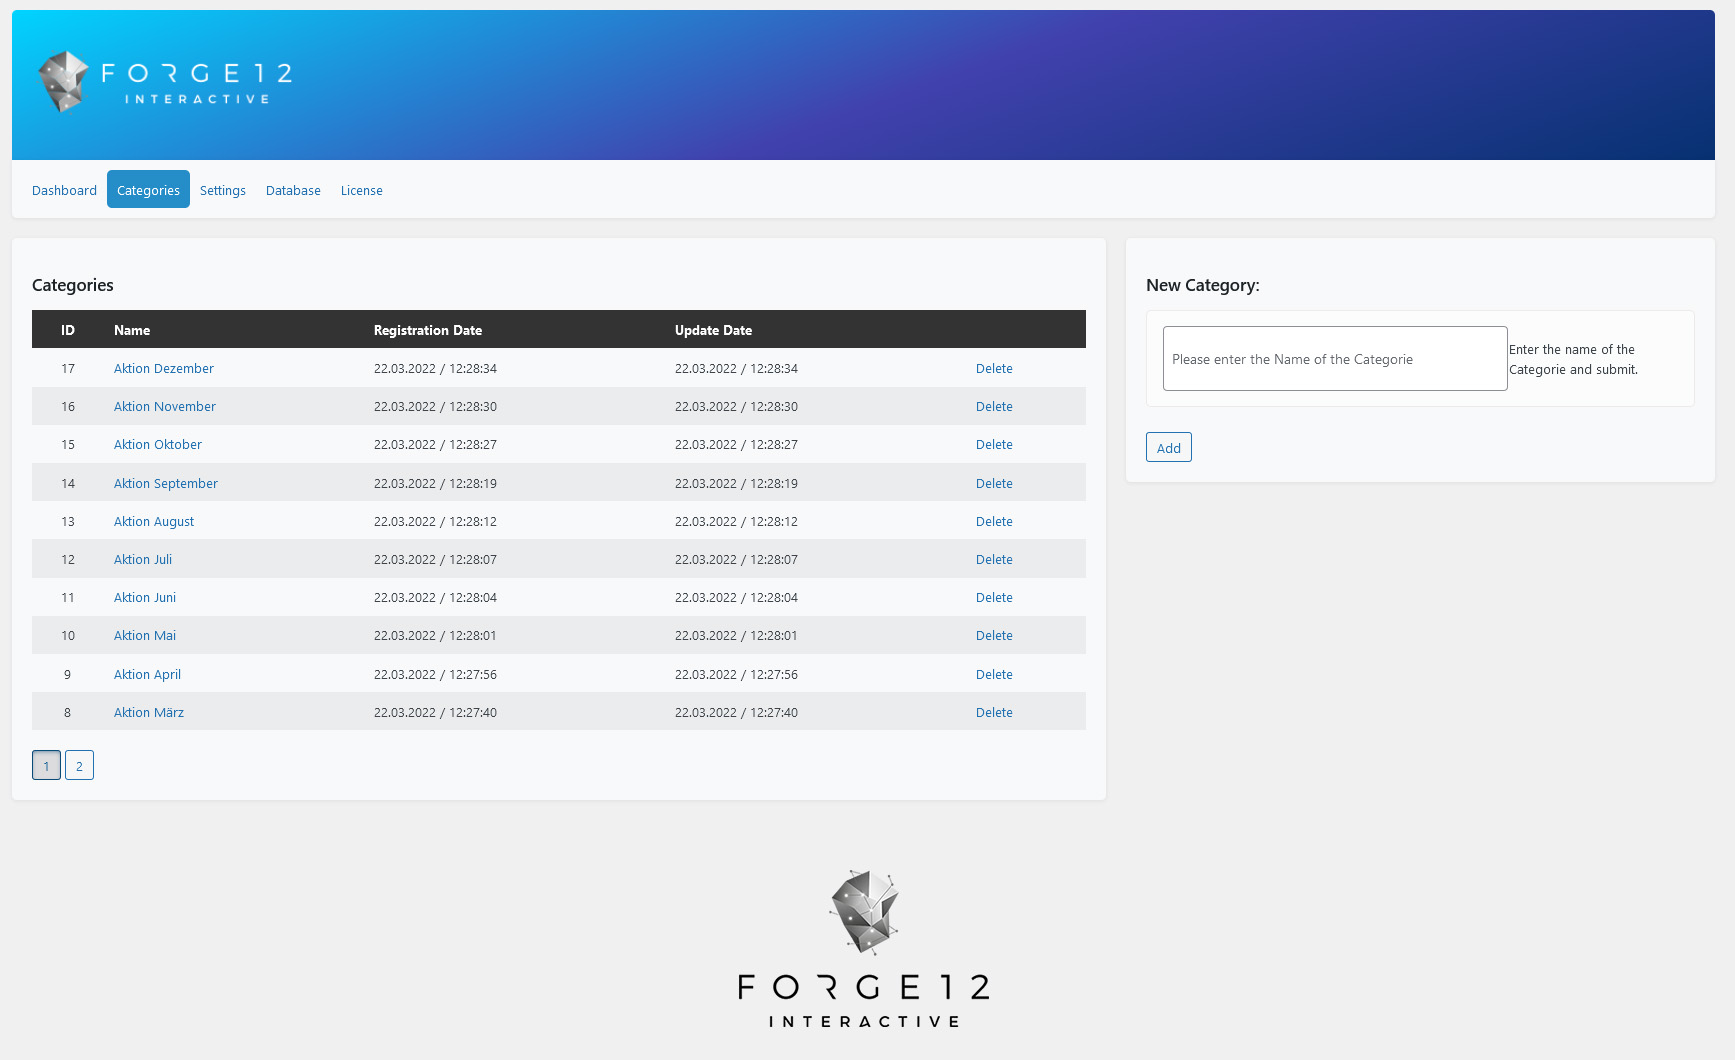Delete the Aktion März category

[x=994, y=712]
